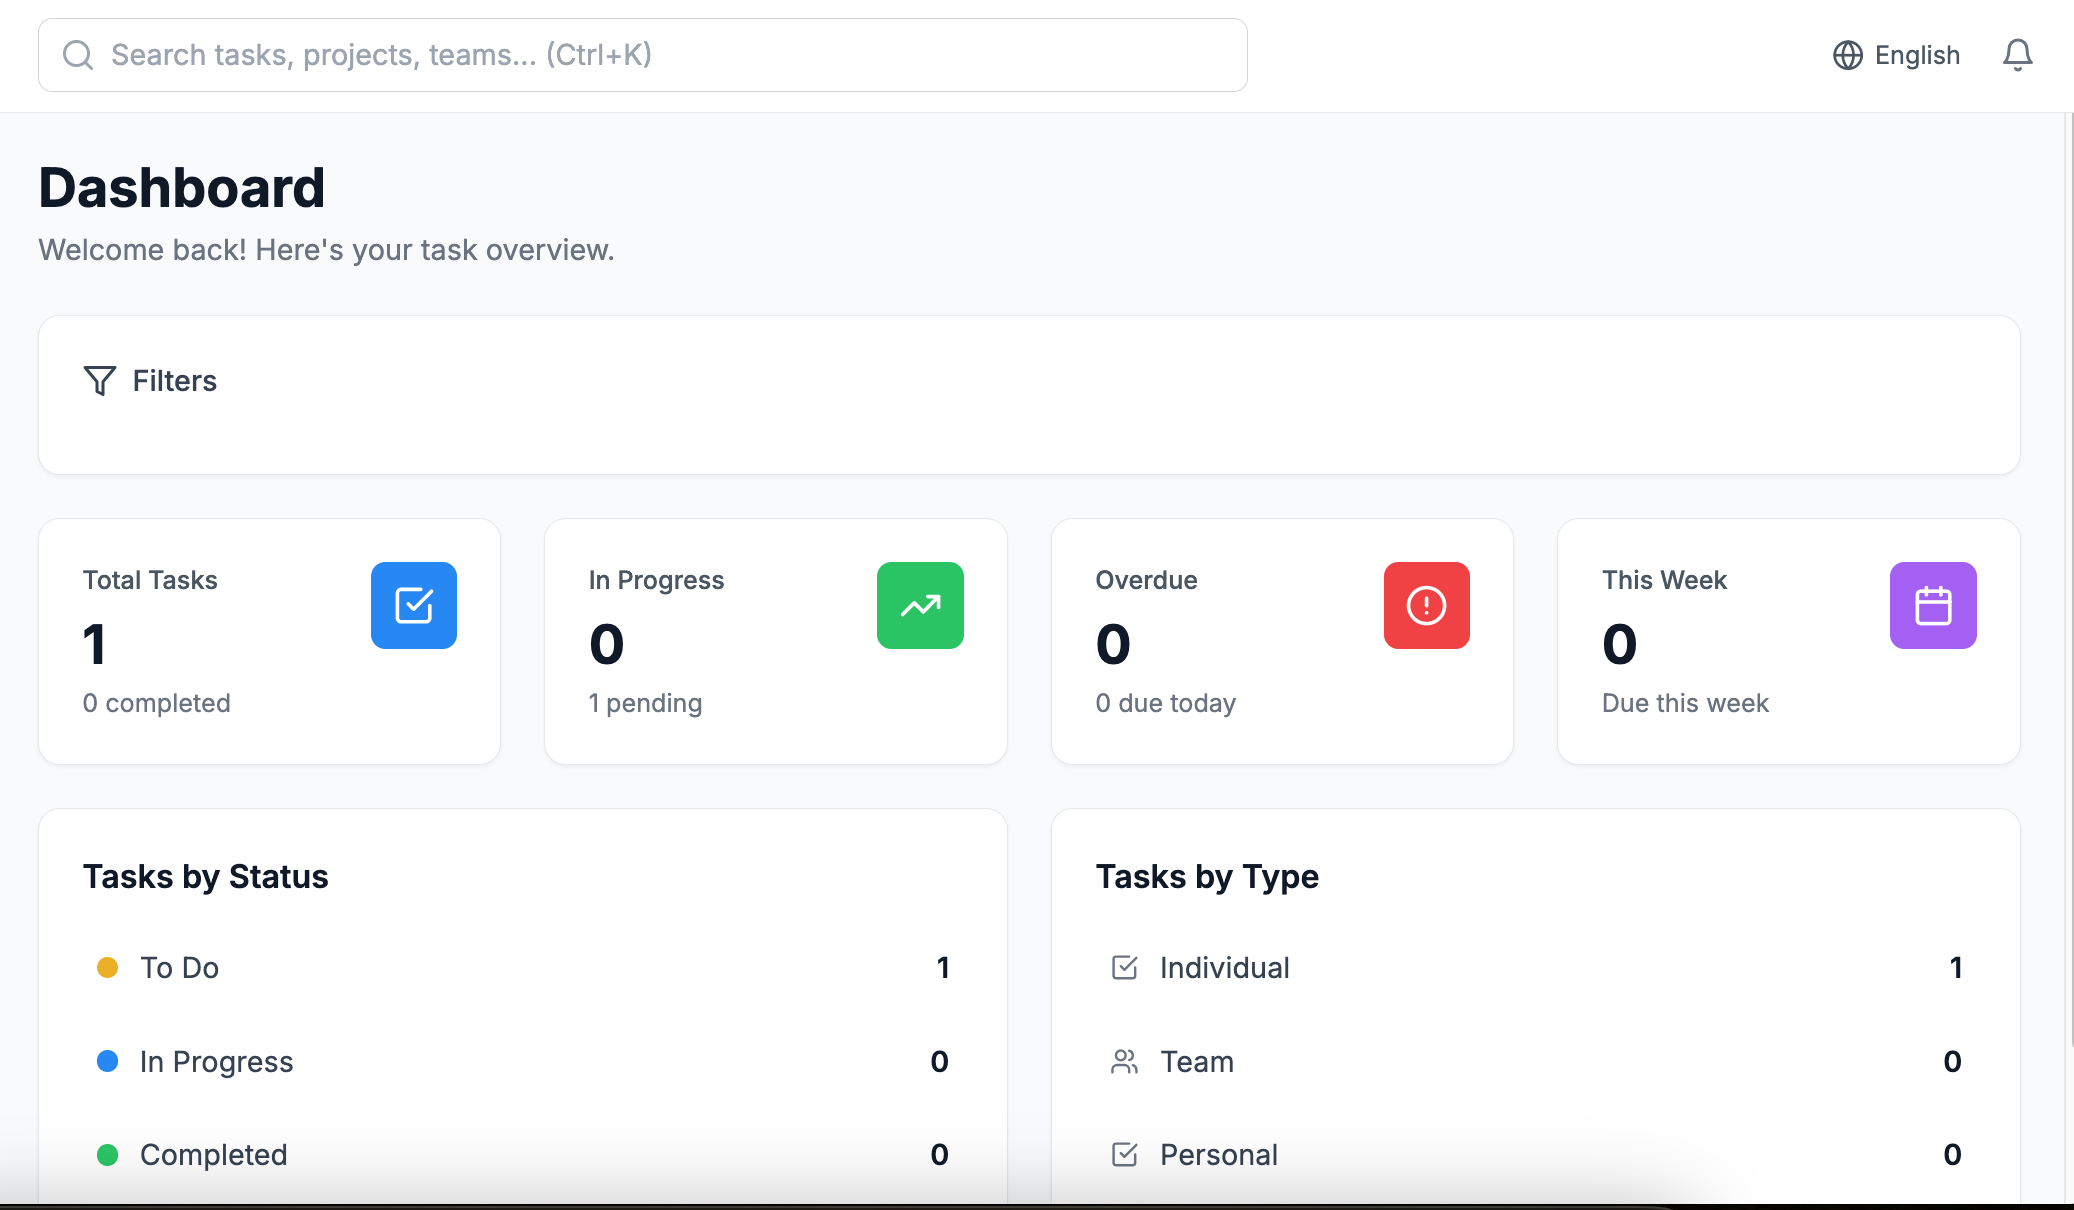The width and height of the screenshot is (2074, 1210).
Task: Click the purple This Week calendar icon
Action: 1932,605
